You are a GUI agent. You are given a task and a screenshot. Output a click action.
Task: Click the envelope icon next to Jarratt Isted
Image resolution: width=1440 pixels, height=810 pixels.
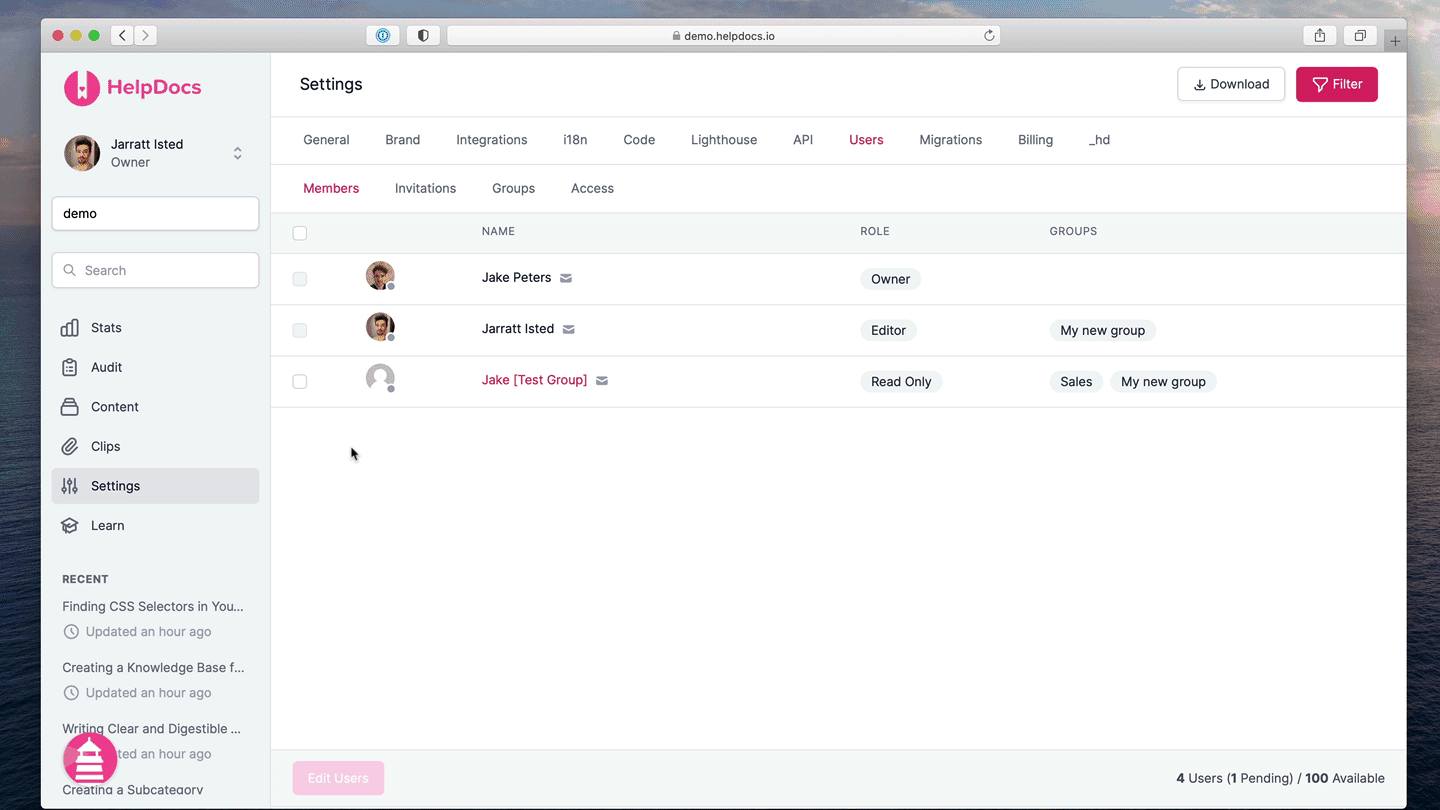569,329
